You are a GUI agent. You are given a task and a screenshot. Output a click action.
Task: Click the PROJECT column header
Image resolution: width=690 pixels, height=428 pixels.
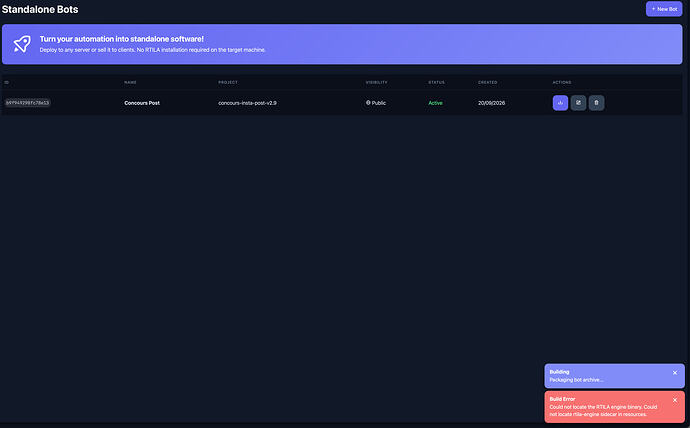point(228,82)
